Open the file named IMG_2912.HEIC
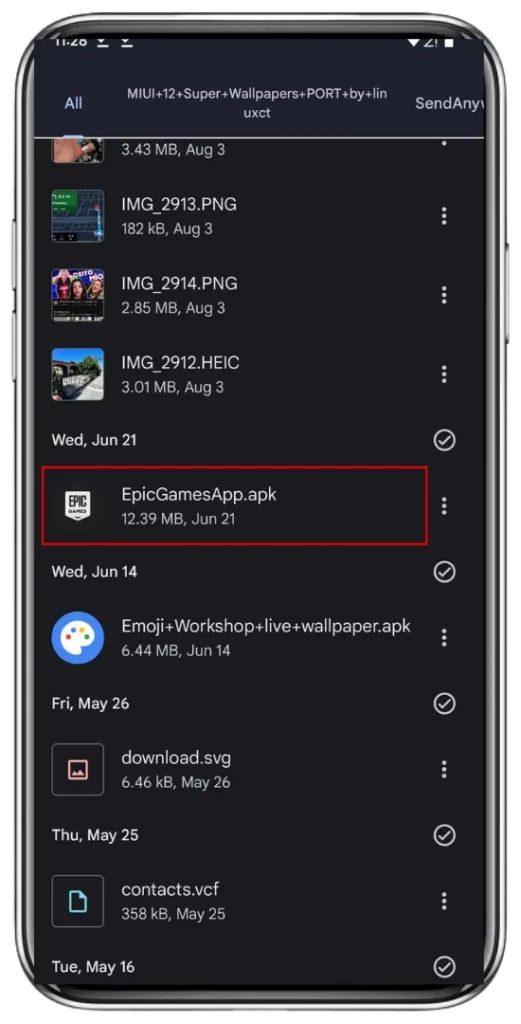Screen dimensions: 521x1024 click(x=181, y=363)
